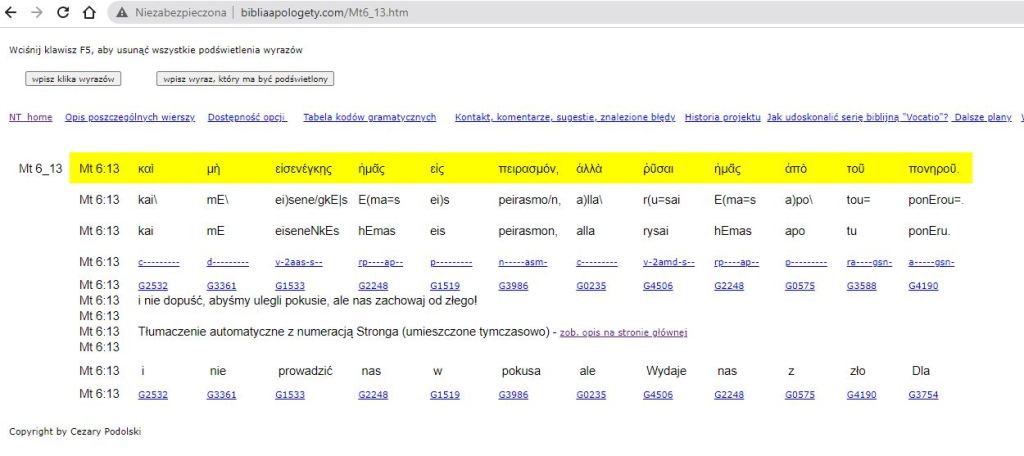Open 'Opis poszczególnych wierszy' link
The width and height of the screenshot is (1024, 456).
(130, 117)
